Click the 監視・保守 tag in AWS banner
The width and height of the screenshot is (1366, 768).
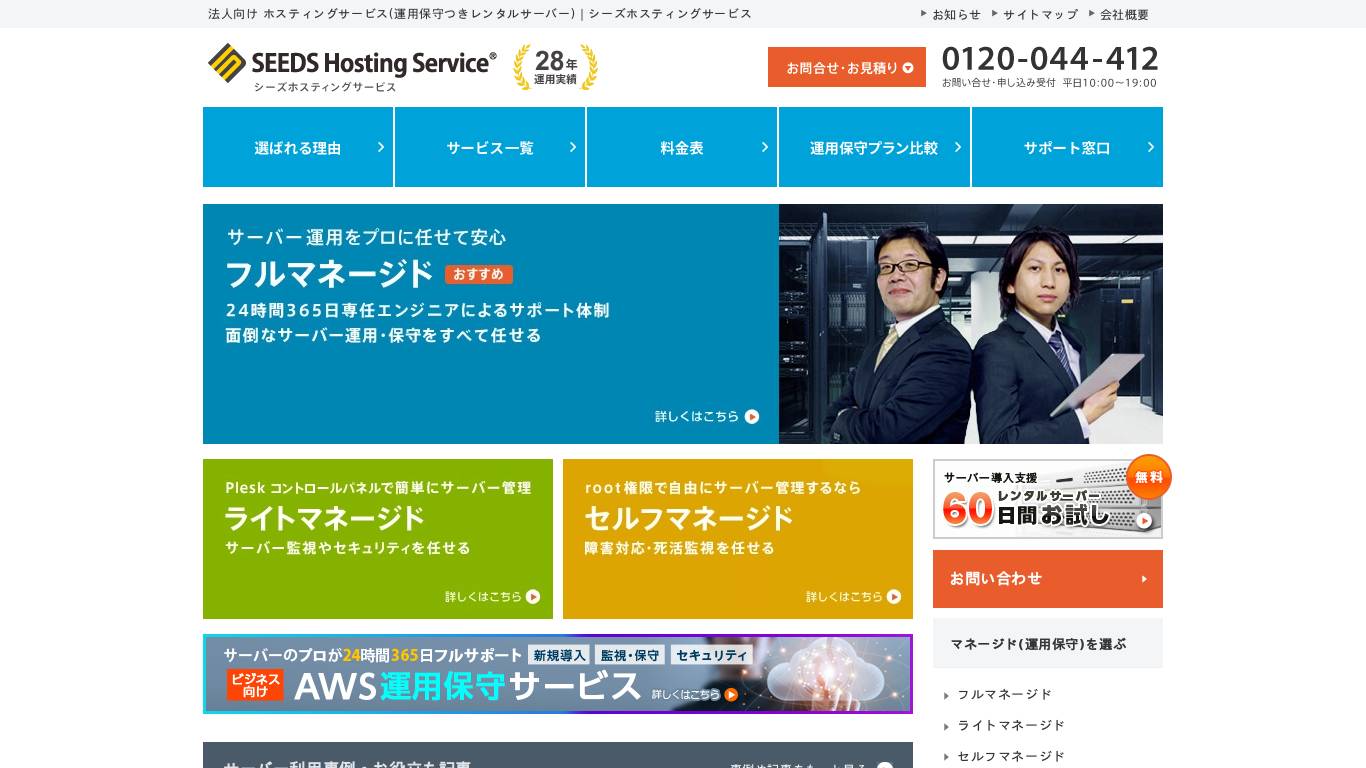tap(630, 655)
